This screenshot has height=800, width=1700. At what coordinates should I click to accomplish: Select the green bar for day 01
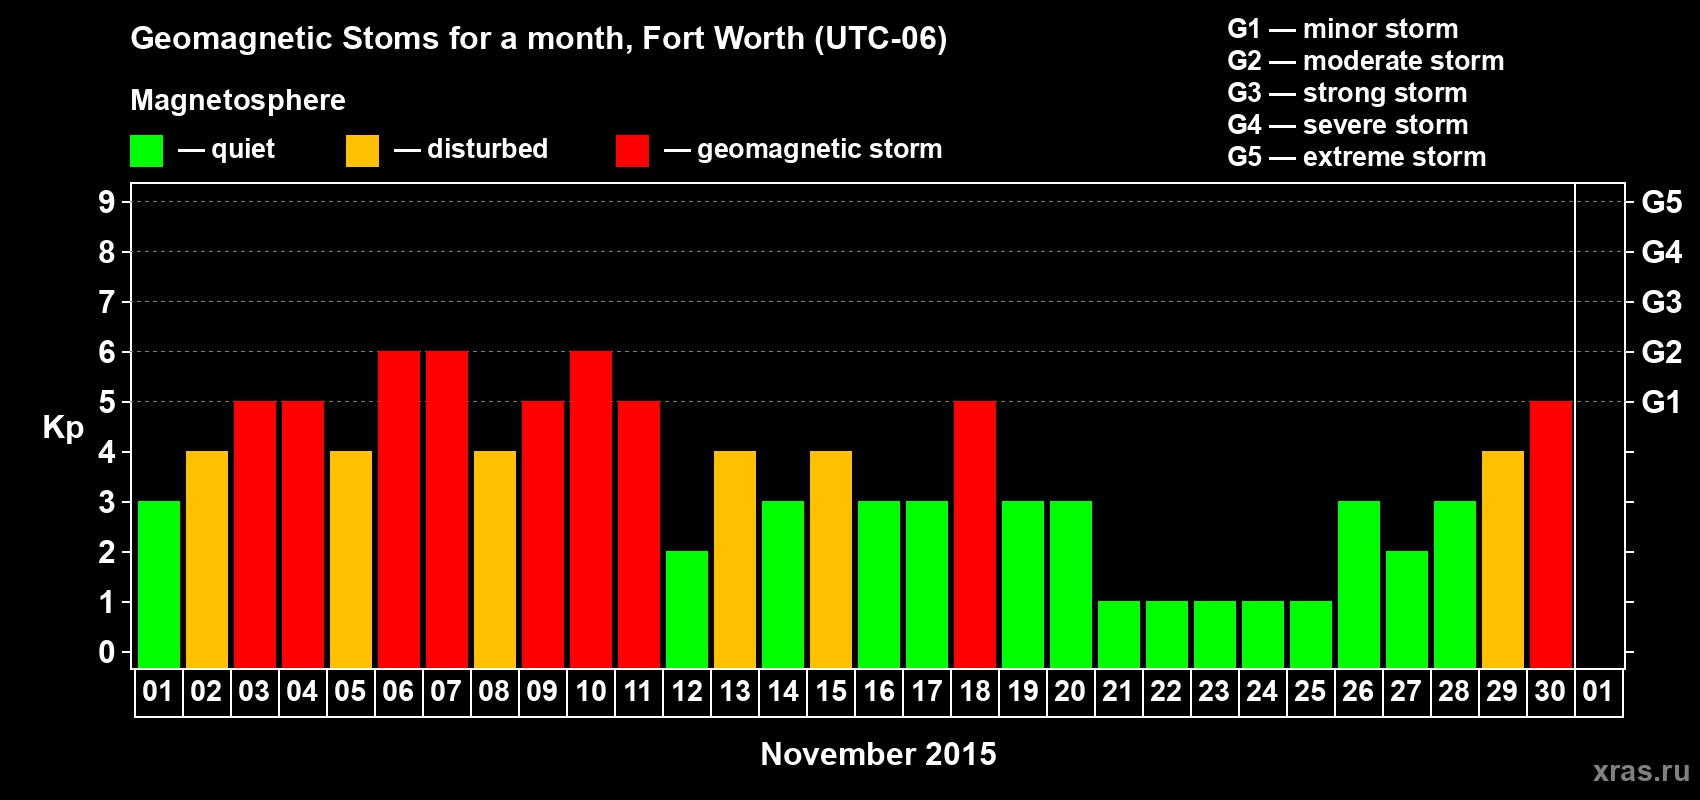click(x=159, y=584)
